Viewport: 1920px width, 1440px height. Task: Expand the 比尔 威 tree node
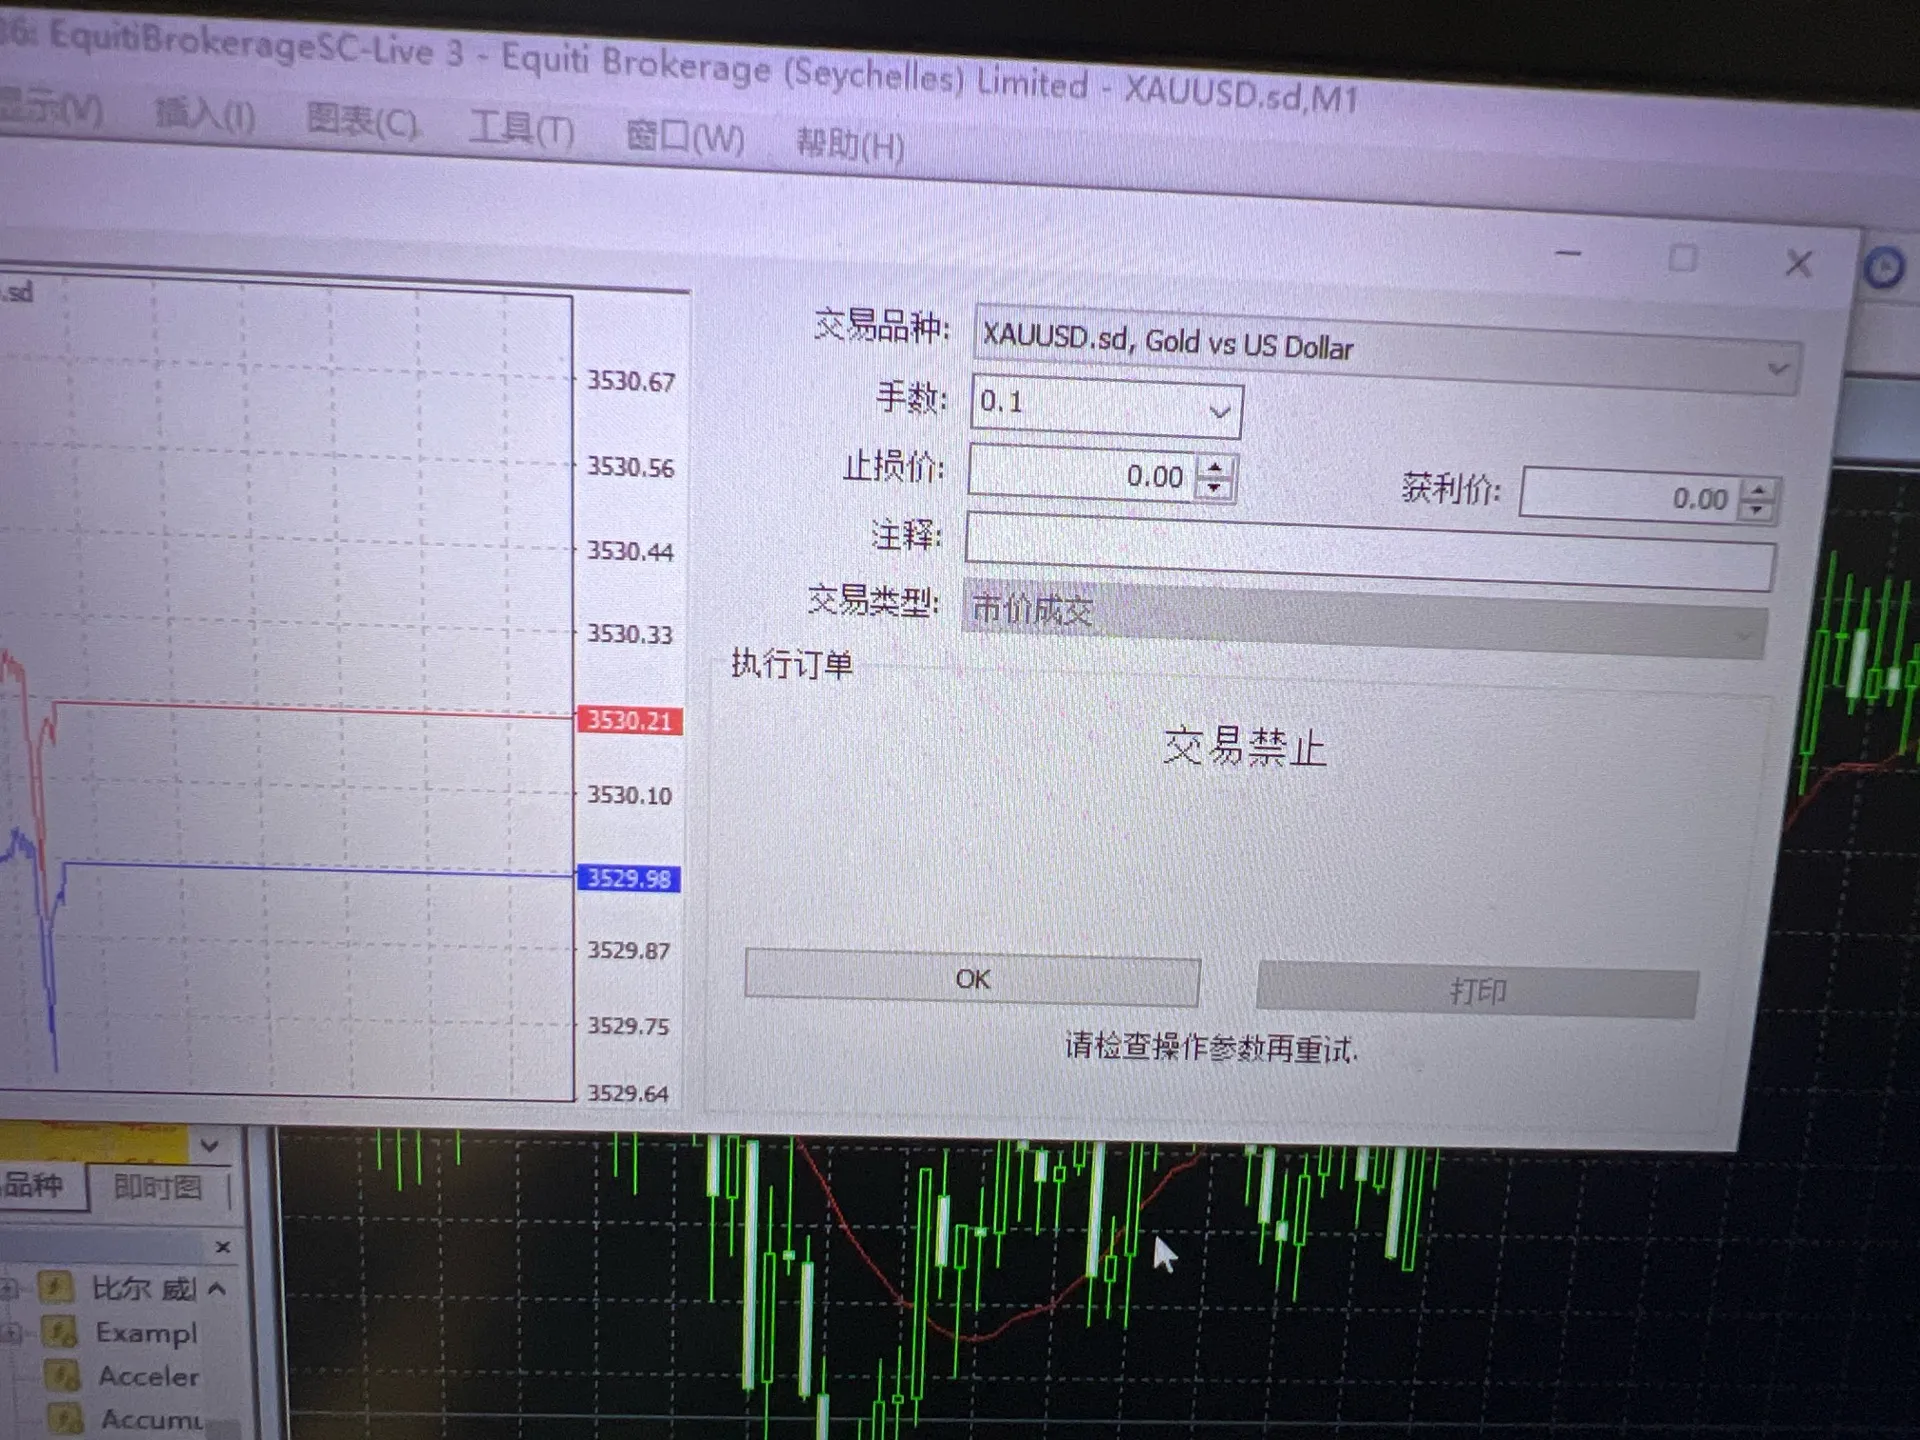pos(8,1288)
